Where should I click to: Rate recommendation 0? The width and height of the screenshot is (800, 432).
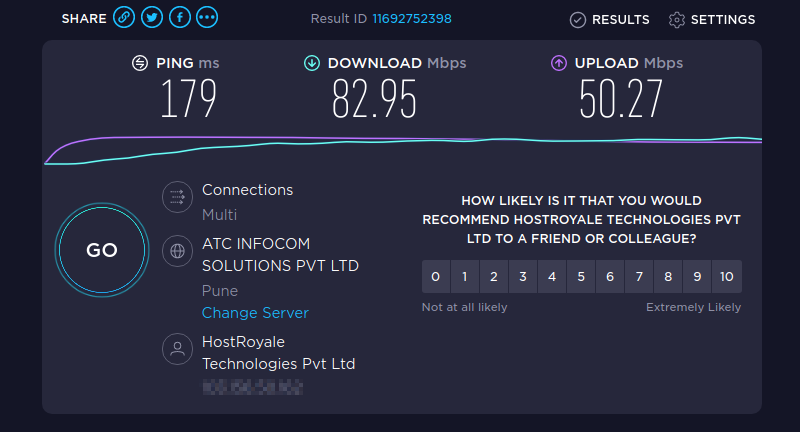pos(436,276)
